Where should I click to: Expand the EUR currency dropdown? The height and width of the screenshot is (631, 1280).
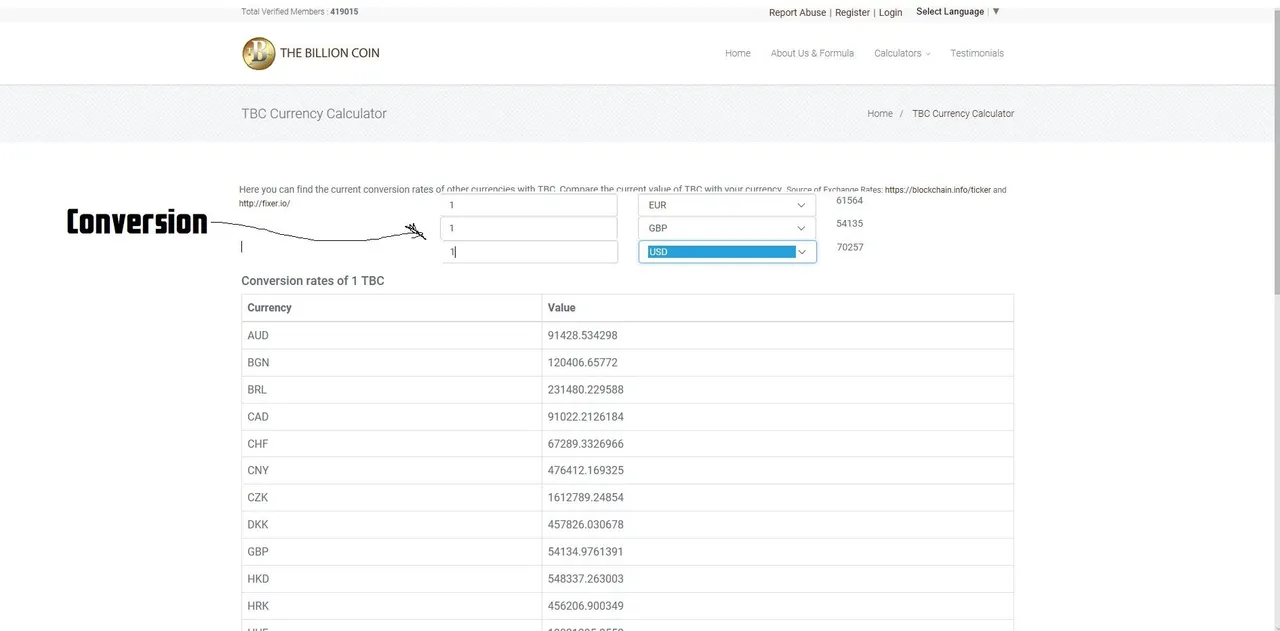tap(727, 205)
